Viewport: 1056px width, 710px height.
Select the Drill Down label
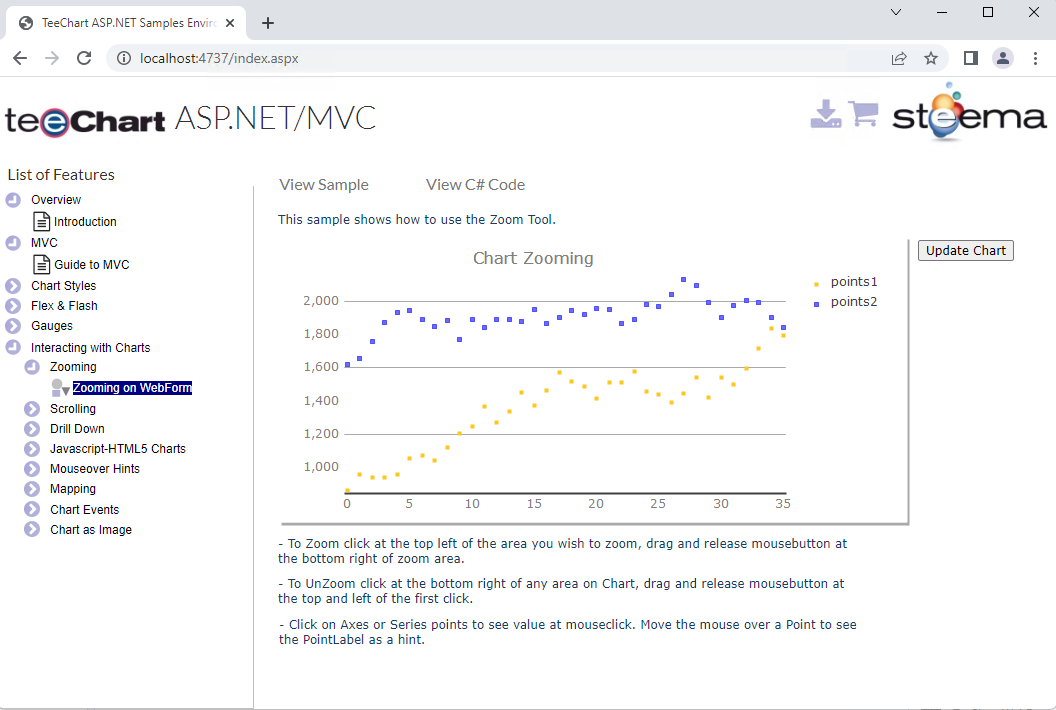click(77, 429)
